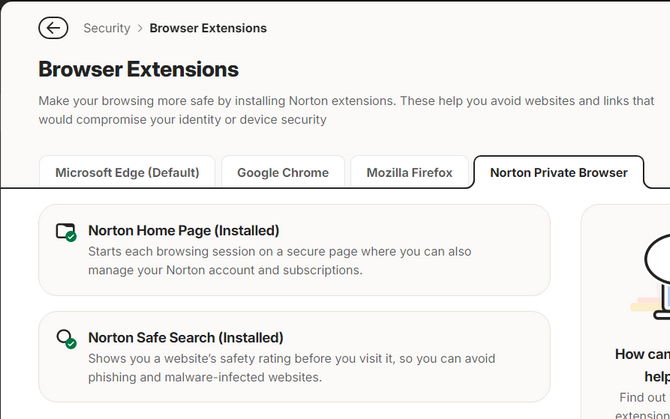Click the Norton Home Page description text
This screenshot has height=419, width=670.
click(x=280, y=261)
